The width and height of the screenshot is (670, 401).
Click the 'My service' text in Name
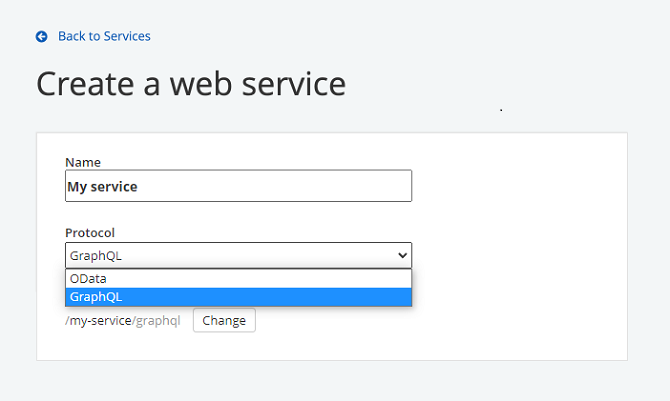coord(102,186)
